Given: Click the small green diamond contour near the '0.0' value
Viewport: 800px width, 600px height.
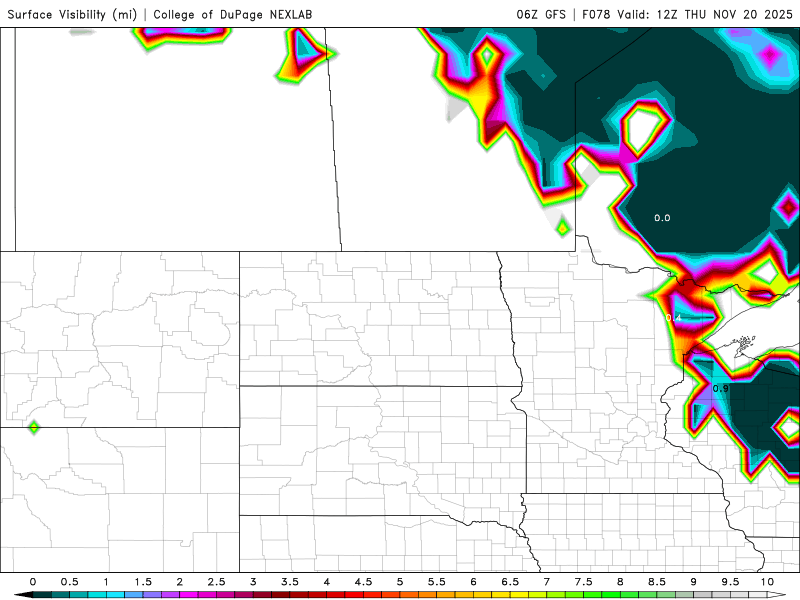Looking at the screenshot, I should (563, 228).
